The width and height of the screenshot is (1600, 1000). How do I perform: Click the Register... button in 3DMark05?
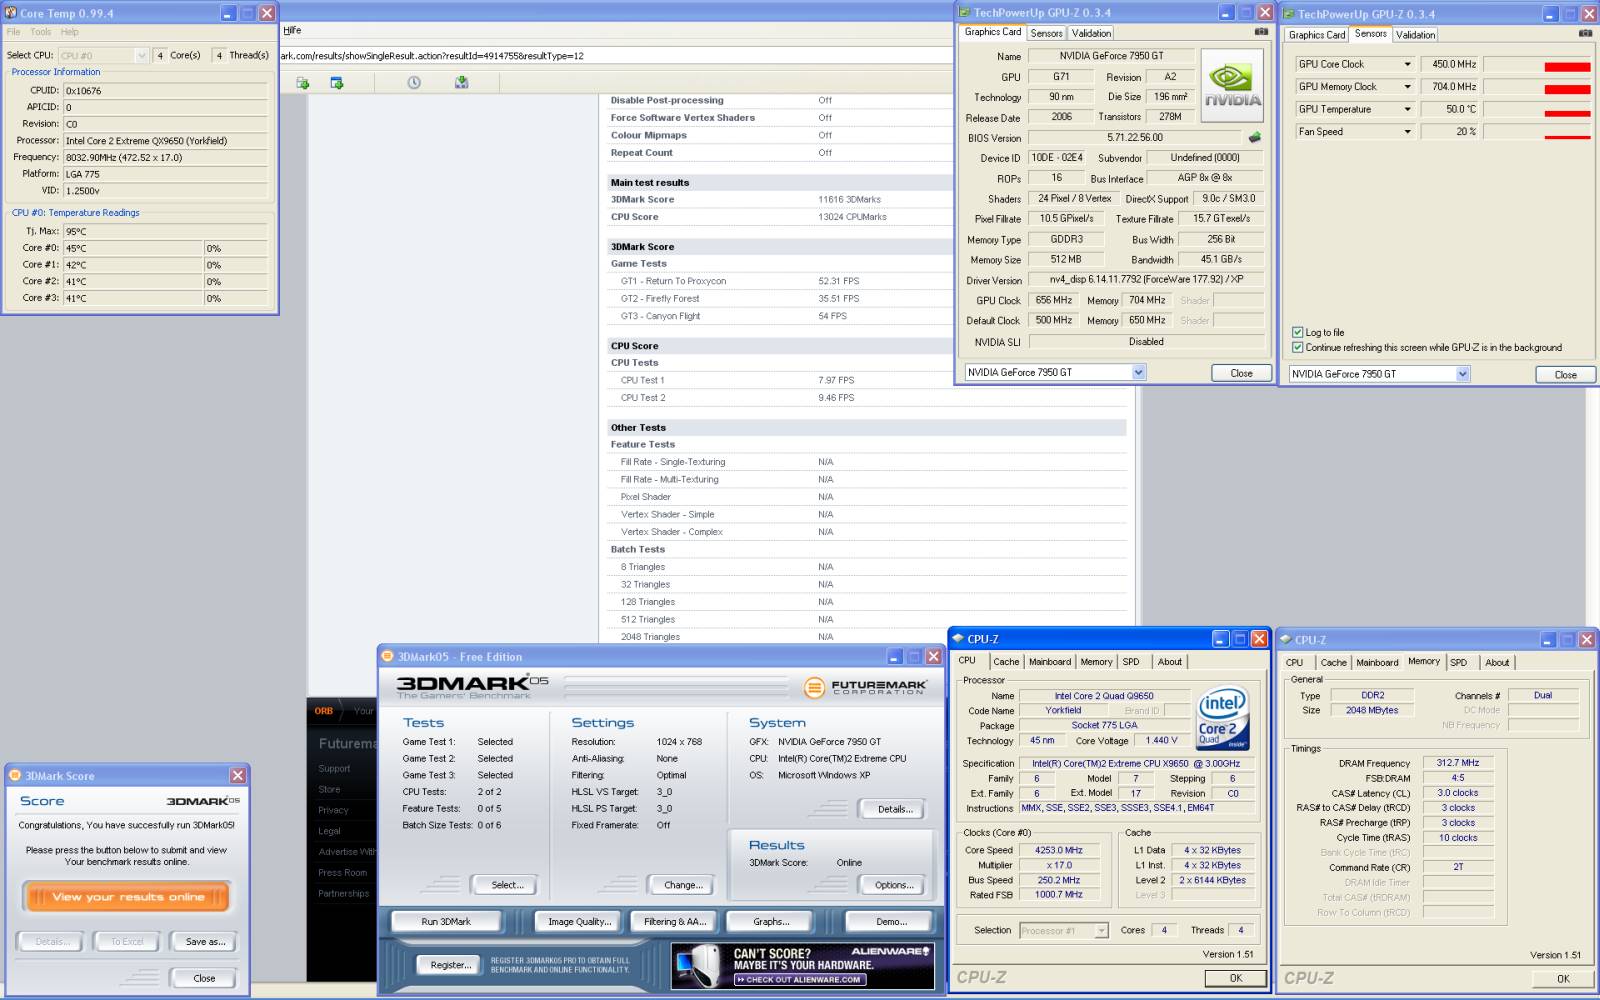450,965
